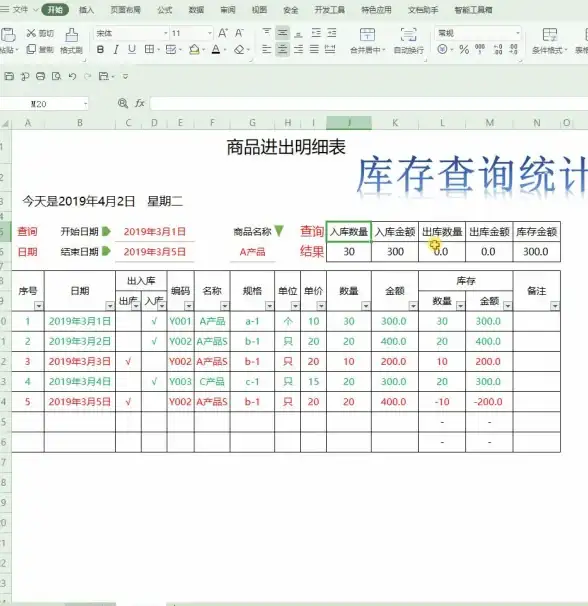Click the currency format icon

[442, 49]
